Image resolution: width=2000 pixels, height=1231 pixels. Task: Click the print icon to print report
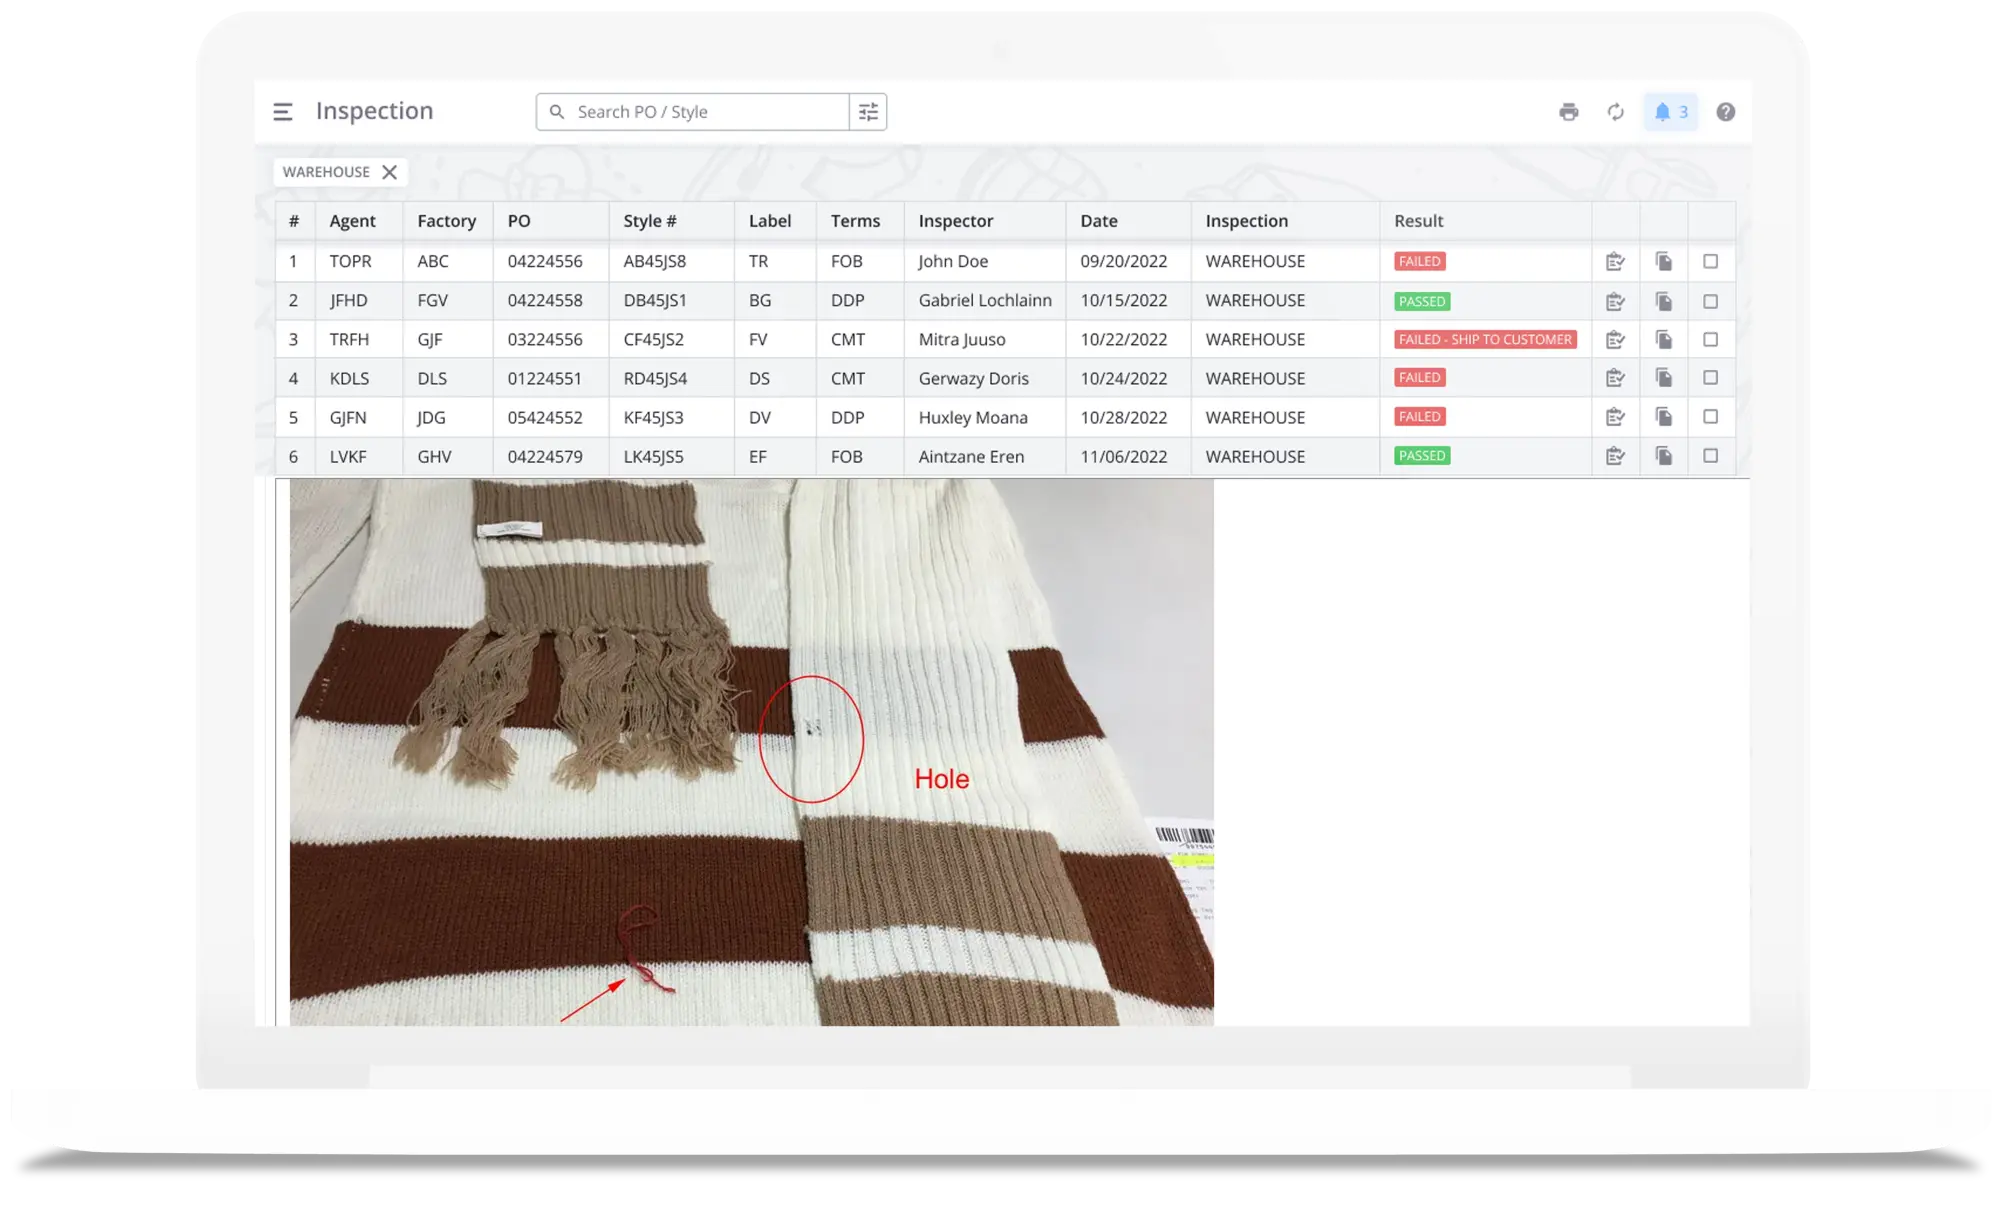(x=1569, y=110)
